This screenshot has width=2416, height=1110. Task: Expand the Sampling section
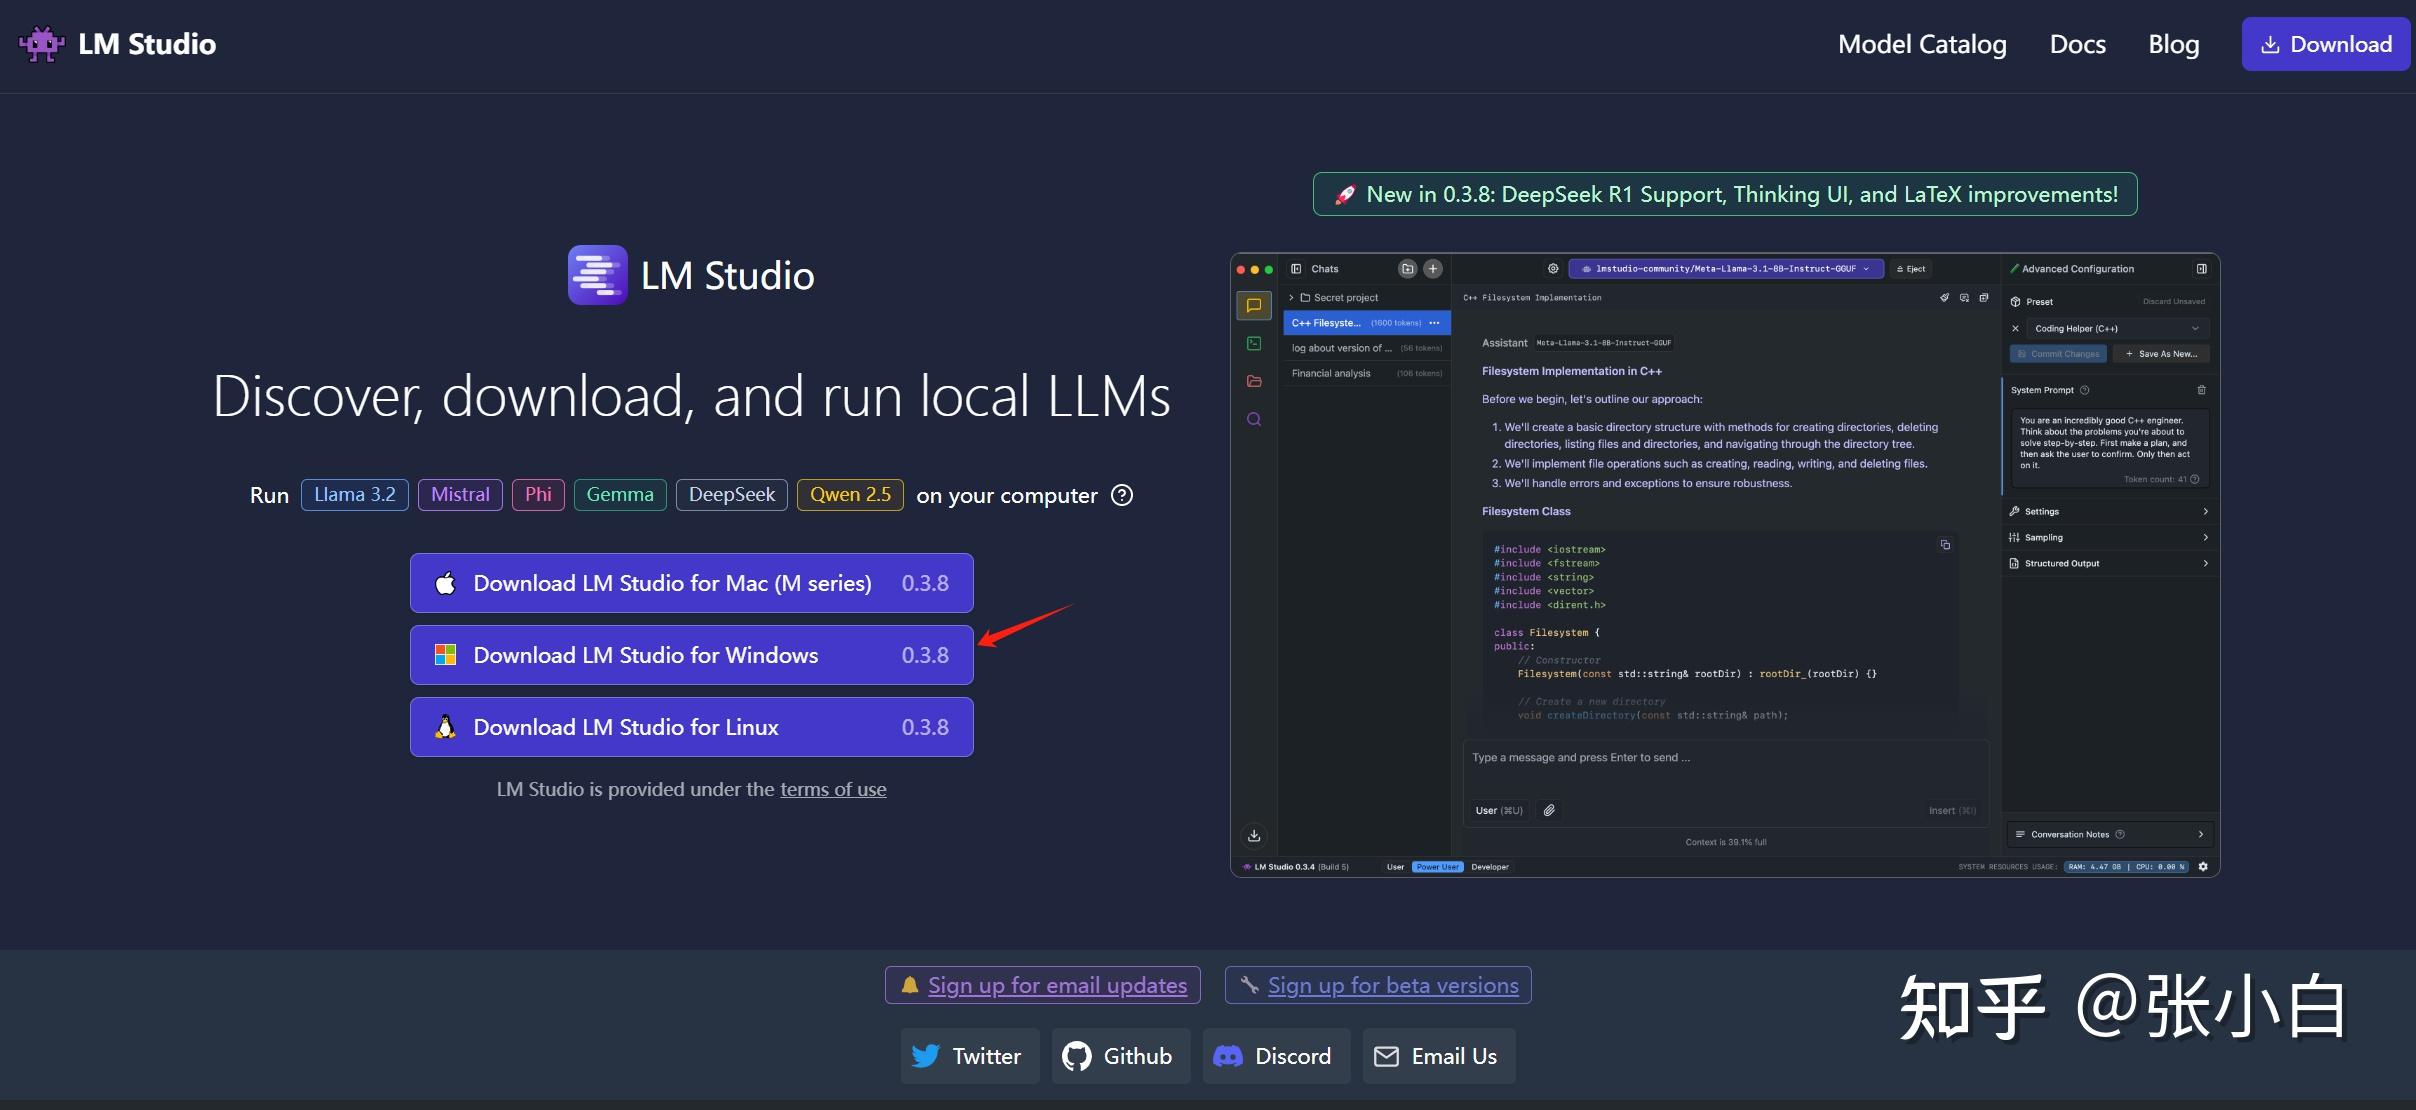tap(2108, 537)
